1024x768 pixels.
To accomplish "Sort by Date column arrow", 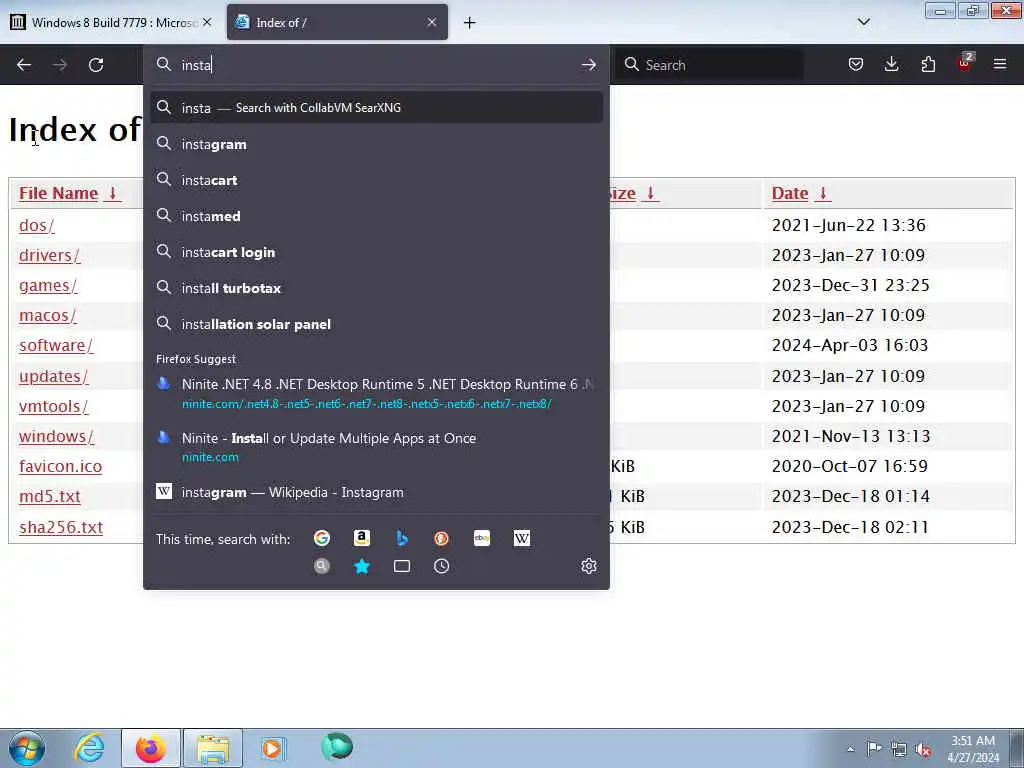I will [823, 193].
